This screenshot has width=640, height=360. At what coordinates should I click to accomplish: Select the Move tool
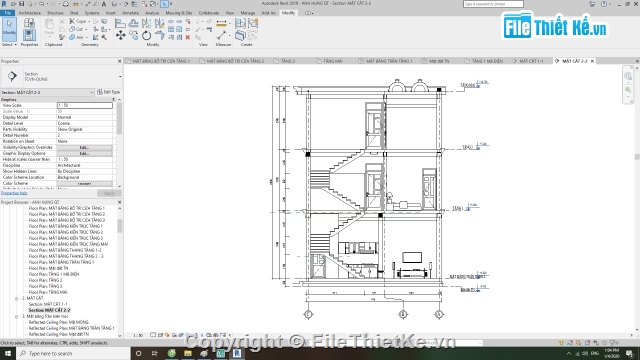click(x=120, y=36)
